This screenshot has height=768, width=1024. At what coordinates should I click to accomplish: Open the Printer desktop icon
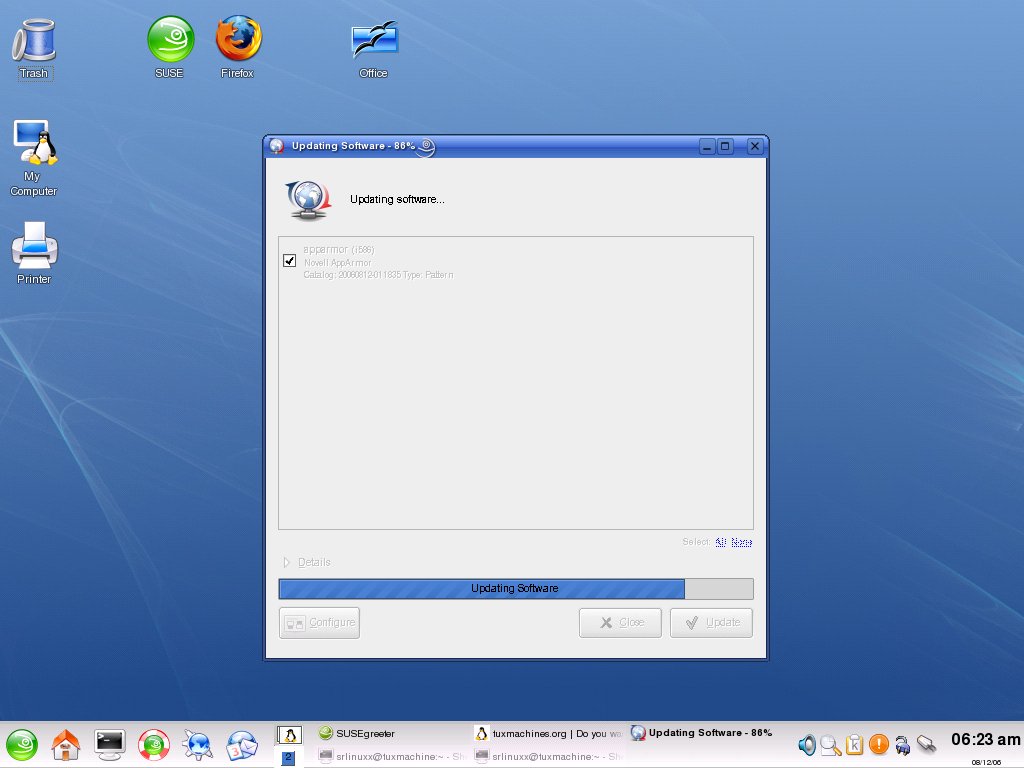click(x=34, y=253)
